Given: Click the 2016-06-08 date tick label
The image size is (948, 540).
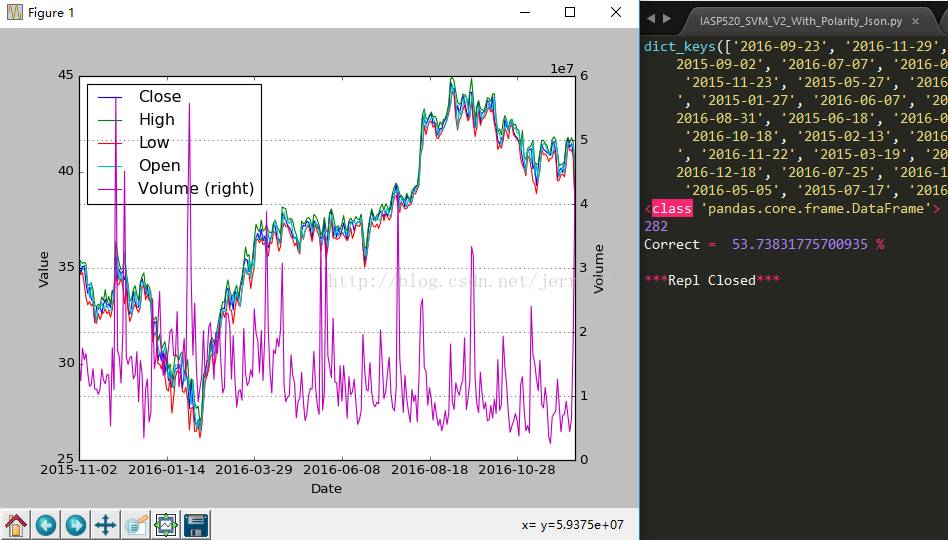Looking at the screenshot, I should click(342, 470).
